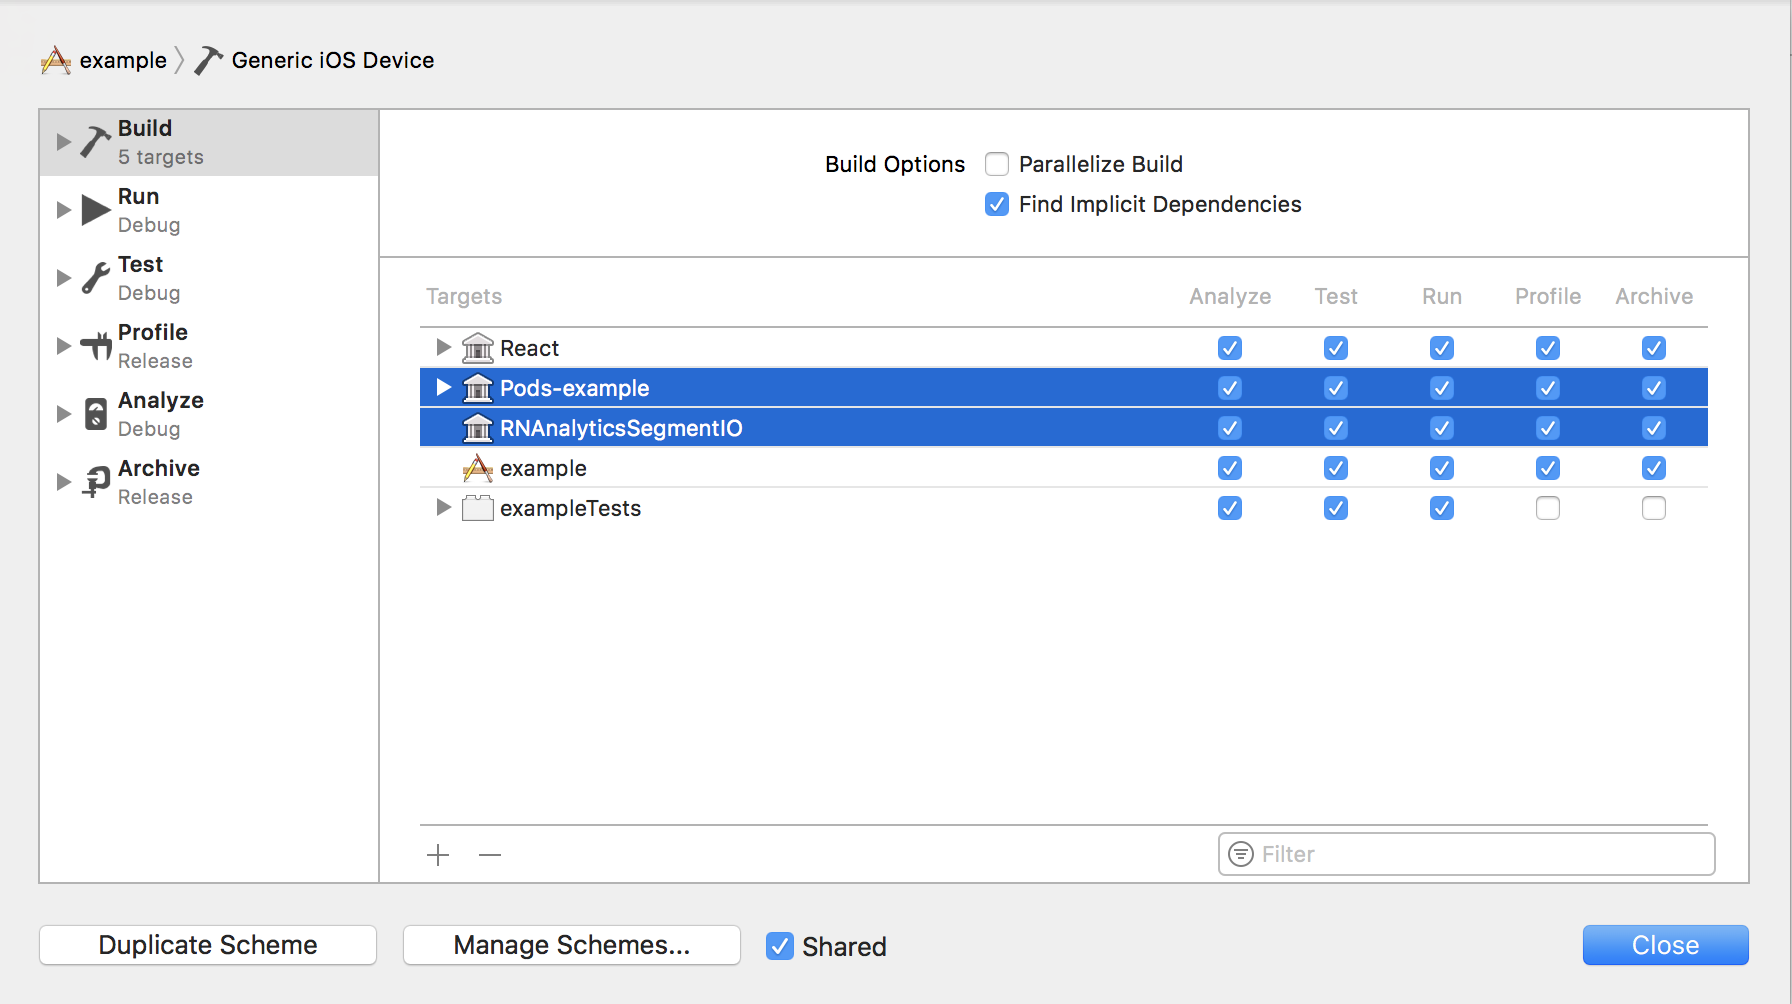Viewport: 1792px width, 1004px height.
Task: Select the example app target name
Action: click(x=543, y=468)
